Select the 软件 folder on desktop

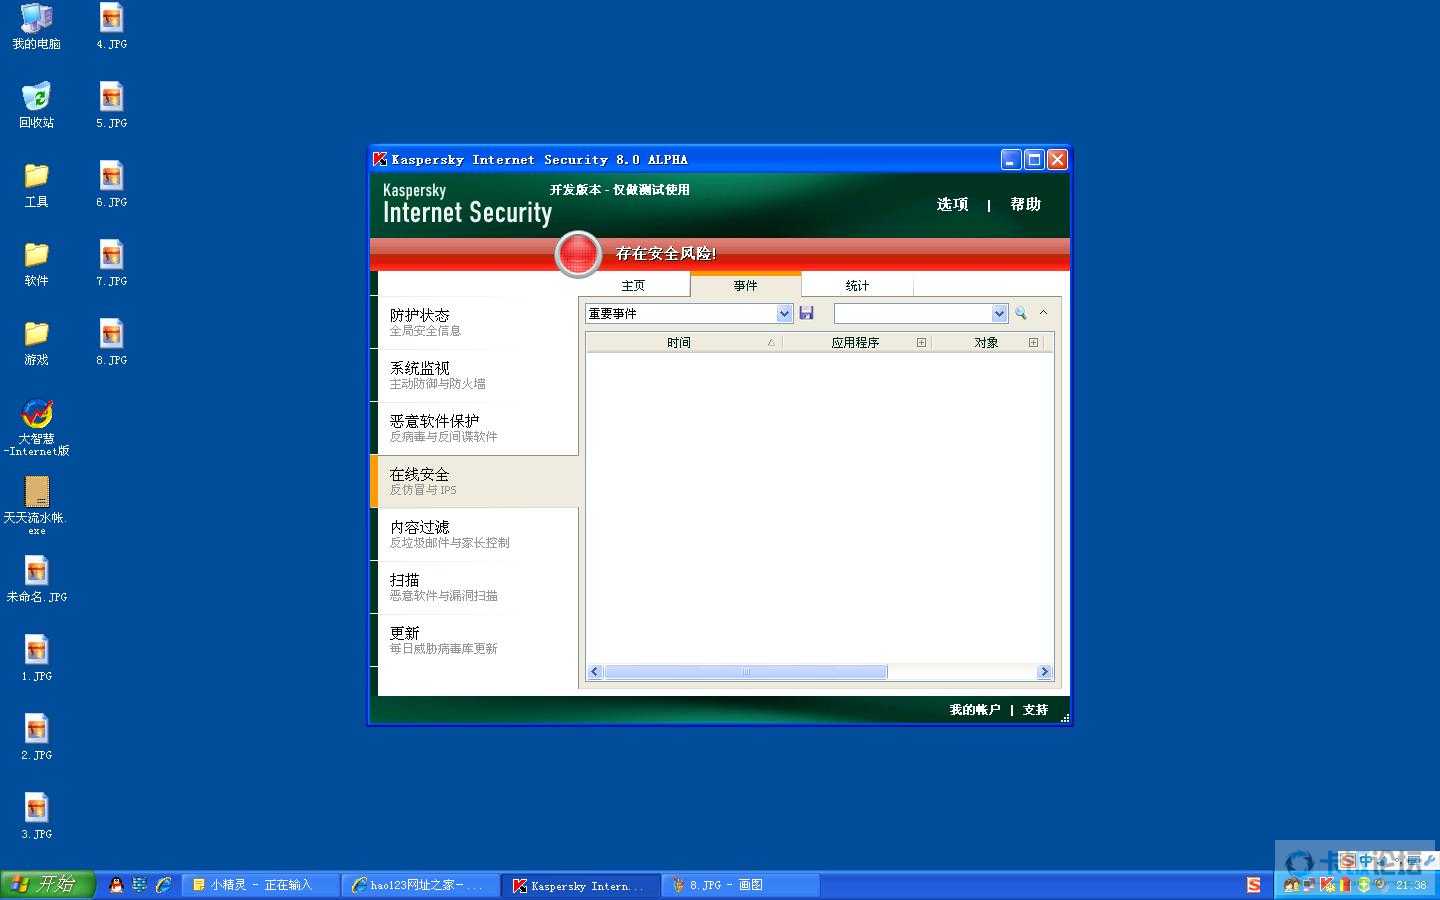[36, 263]
